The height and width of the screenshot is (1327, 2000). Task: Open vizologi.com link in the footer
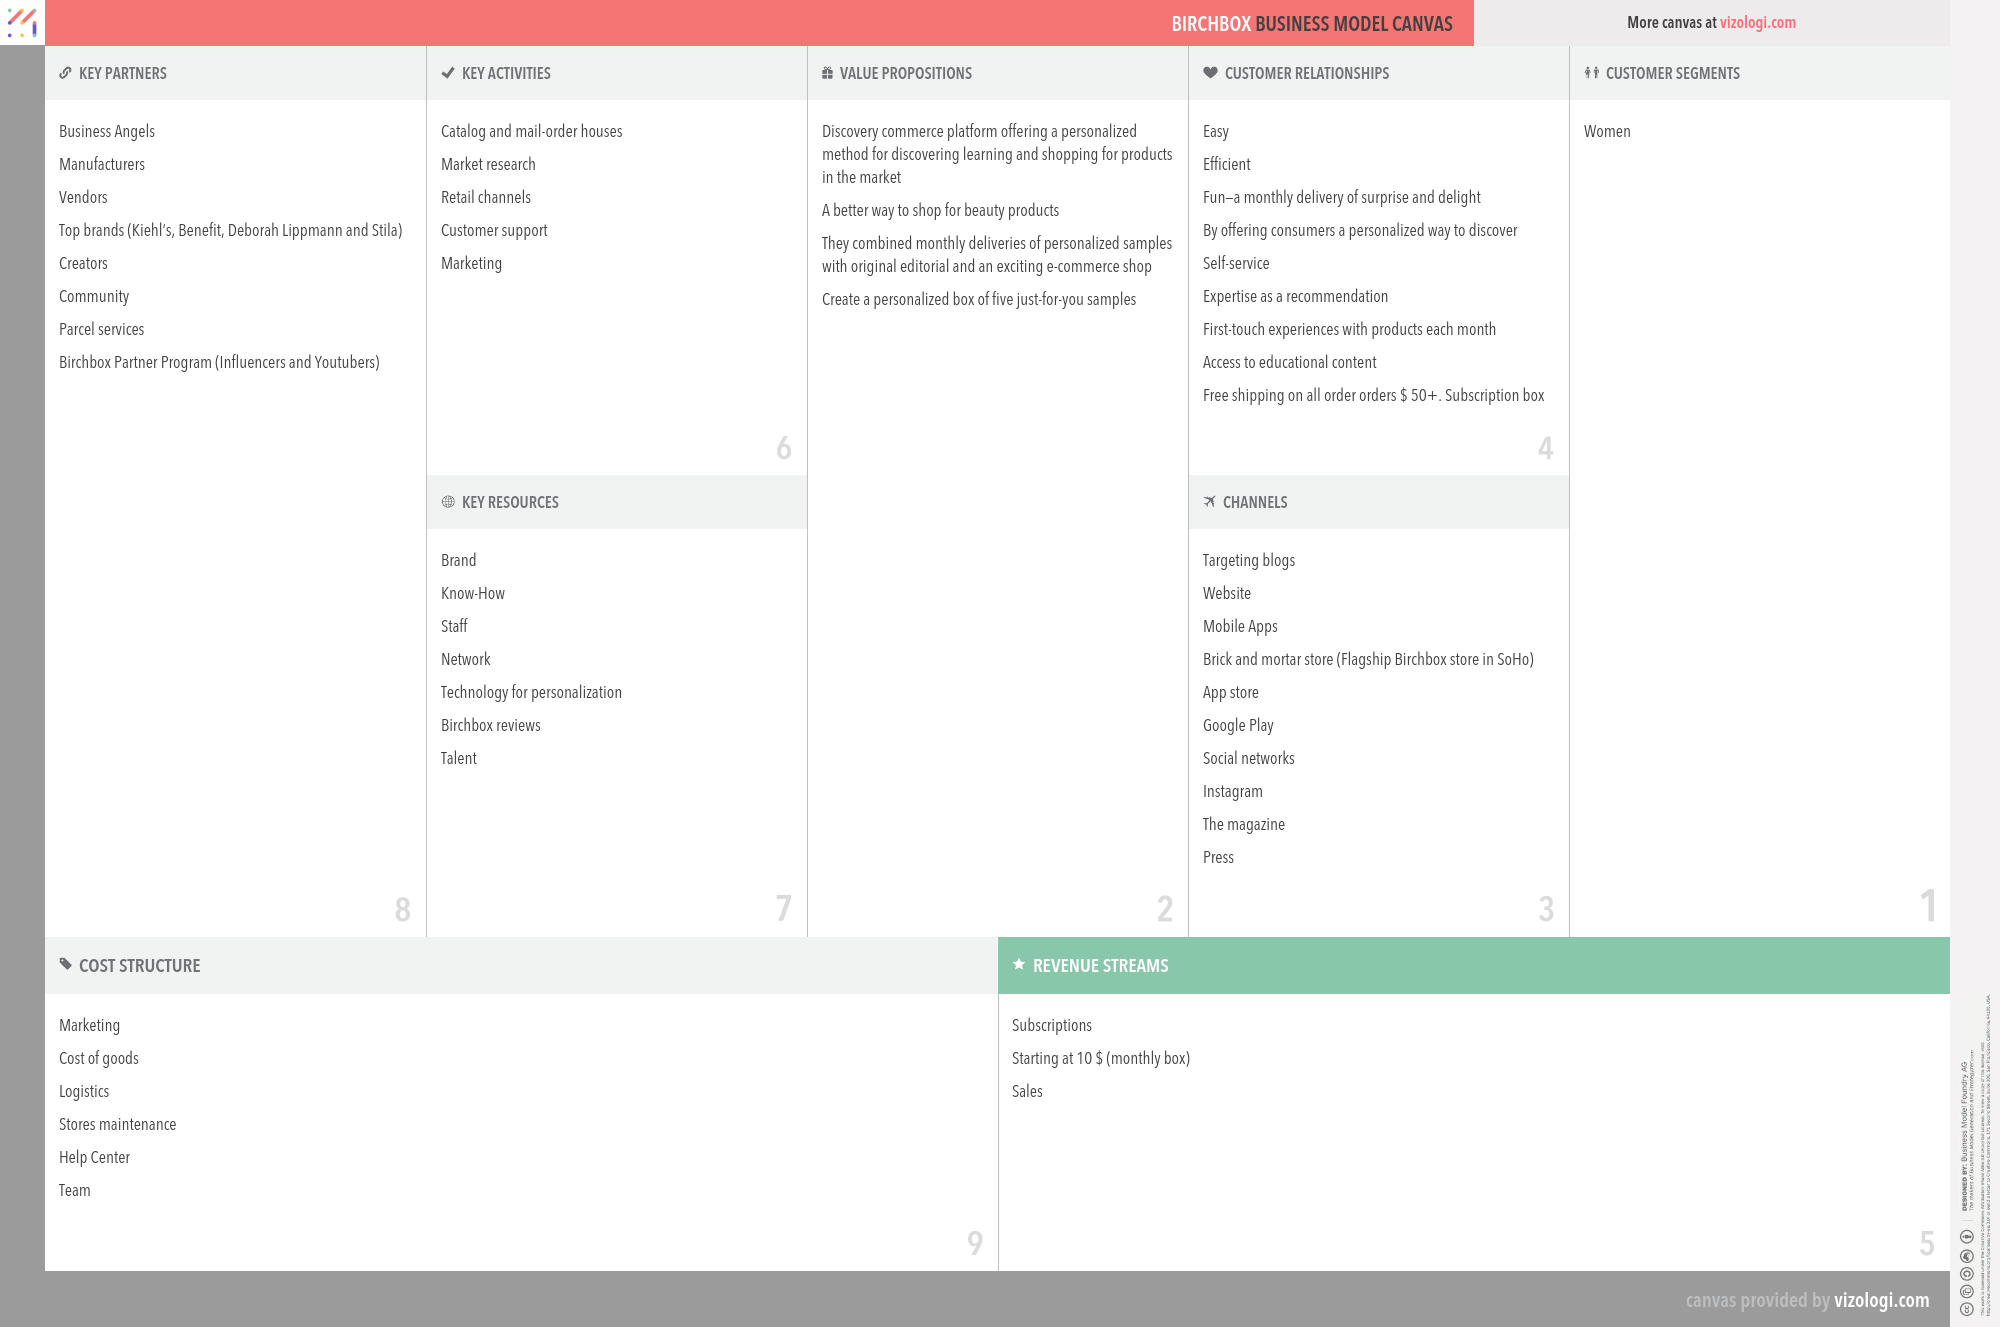click(1881, 1300)
